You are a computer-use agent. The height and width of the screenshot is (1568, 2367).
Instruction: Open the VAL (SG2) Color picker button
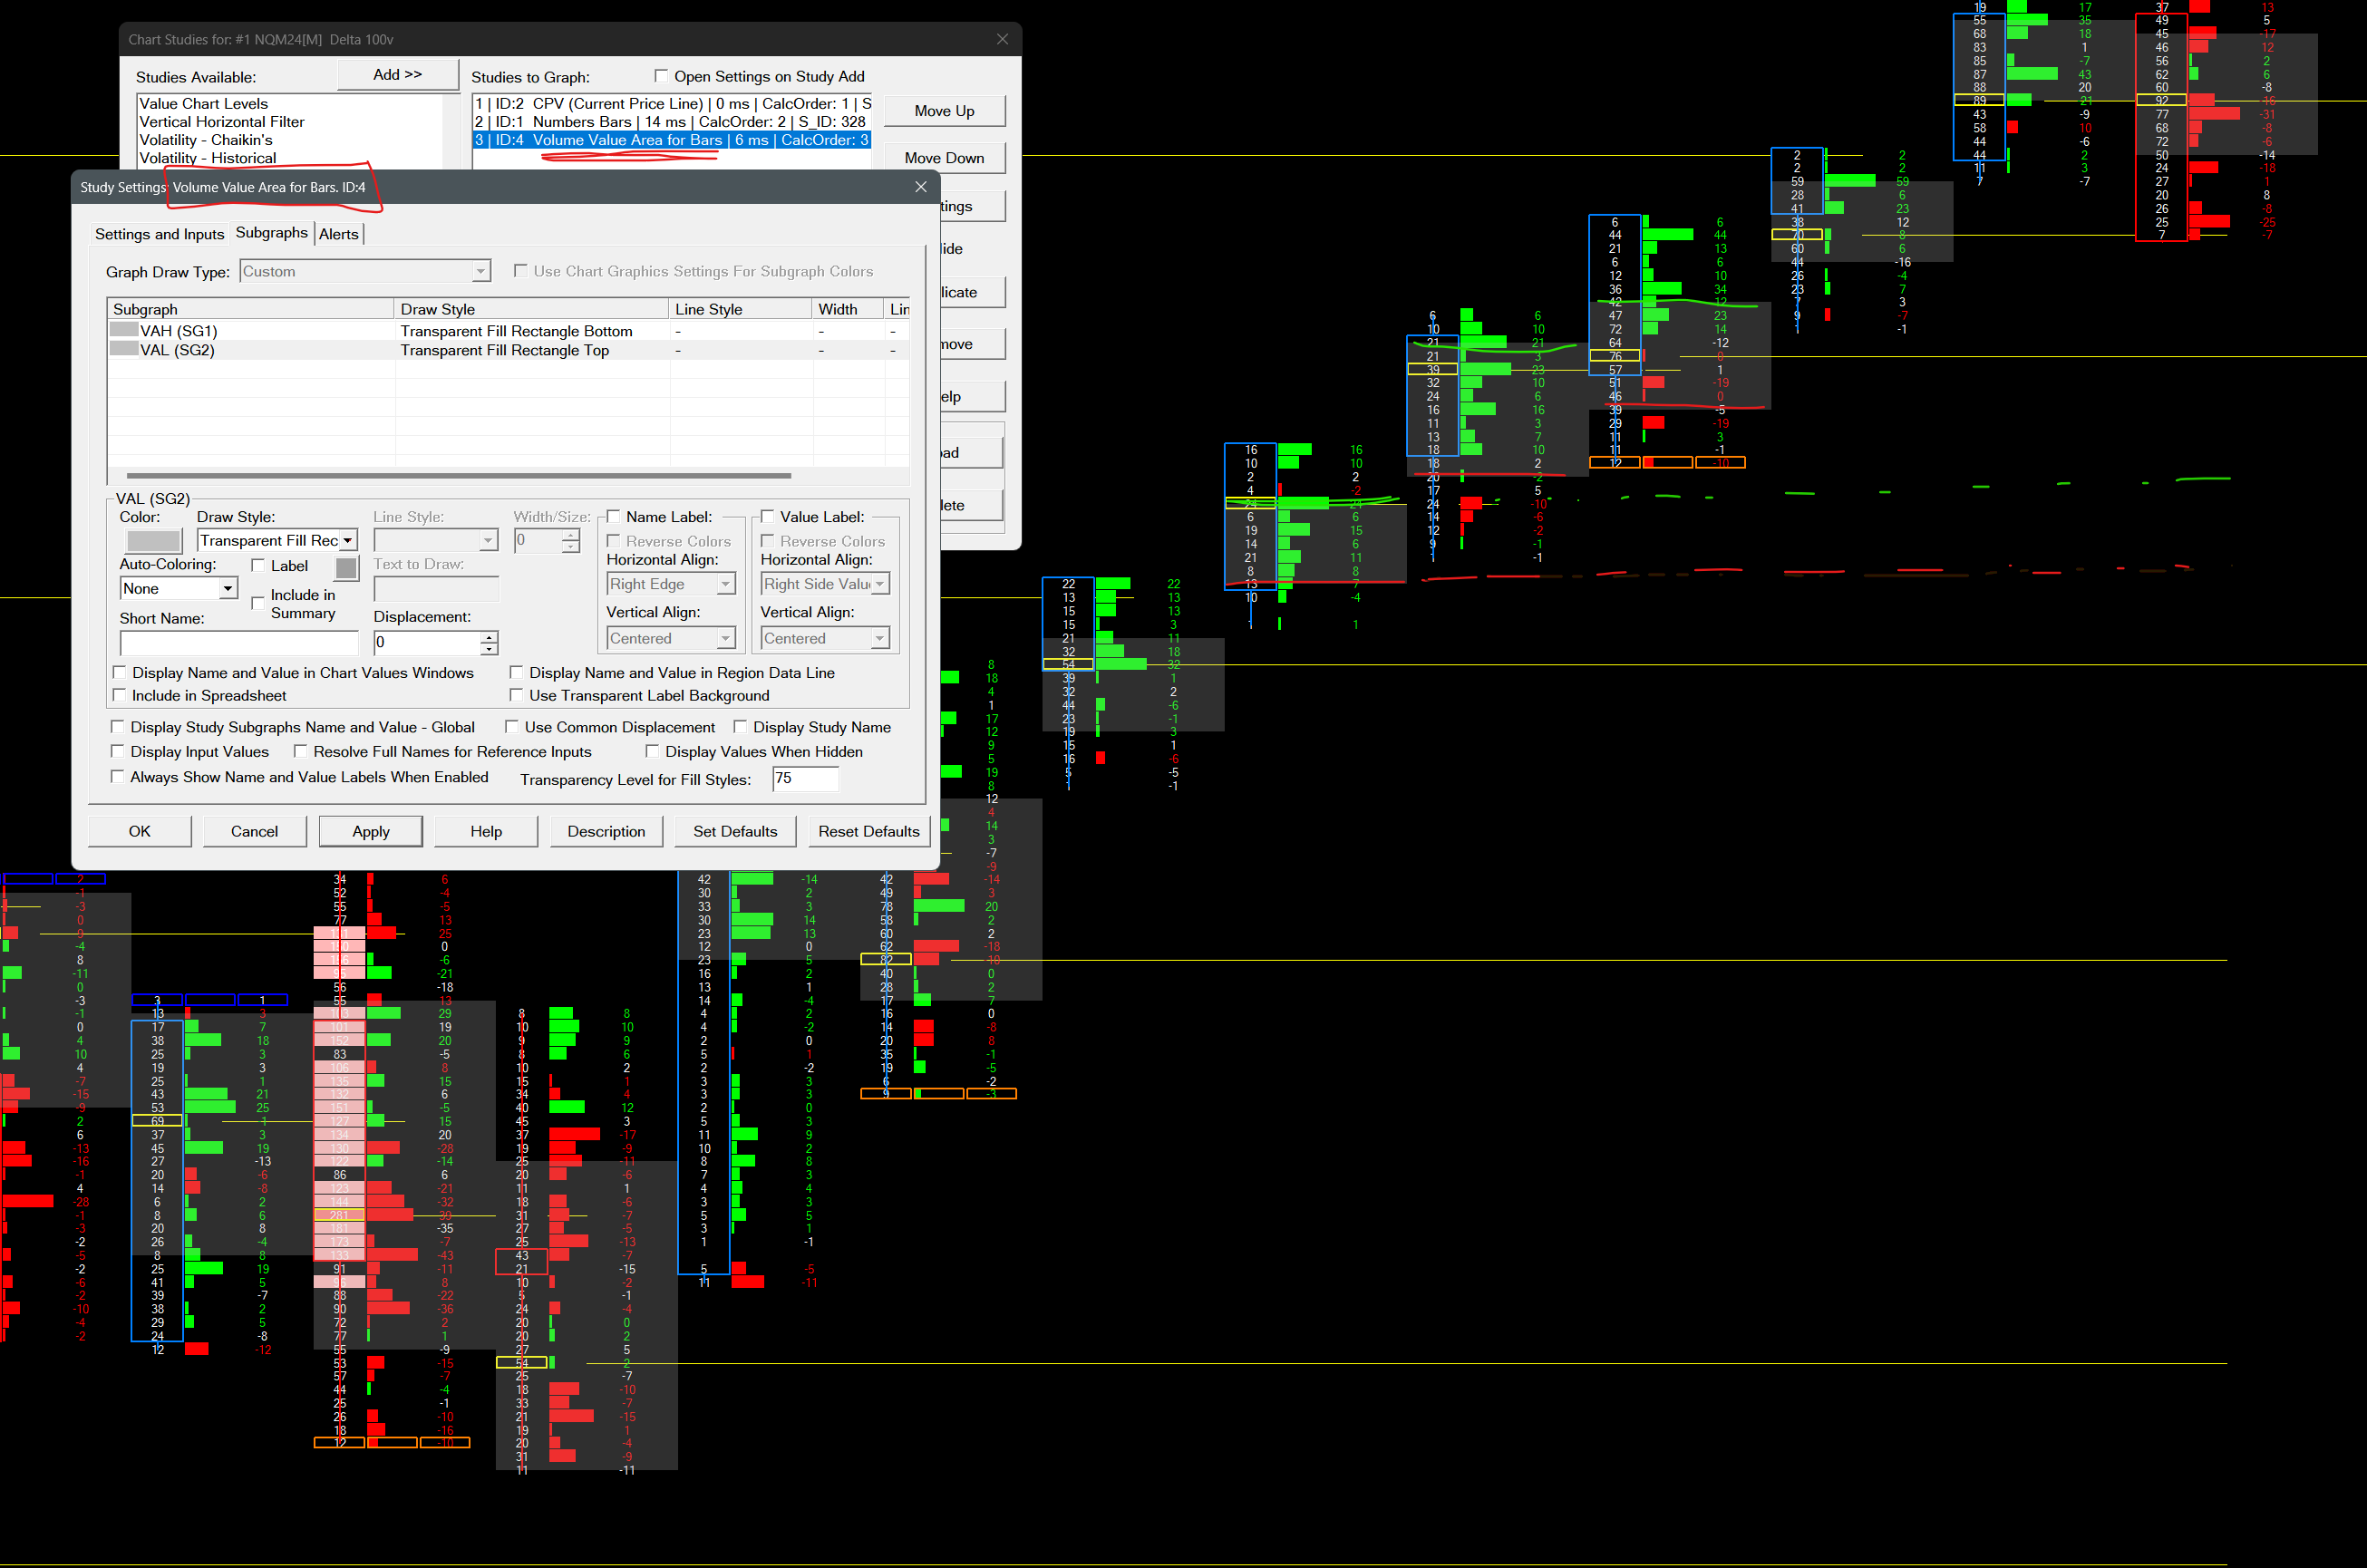(153, 541)
